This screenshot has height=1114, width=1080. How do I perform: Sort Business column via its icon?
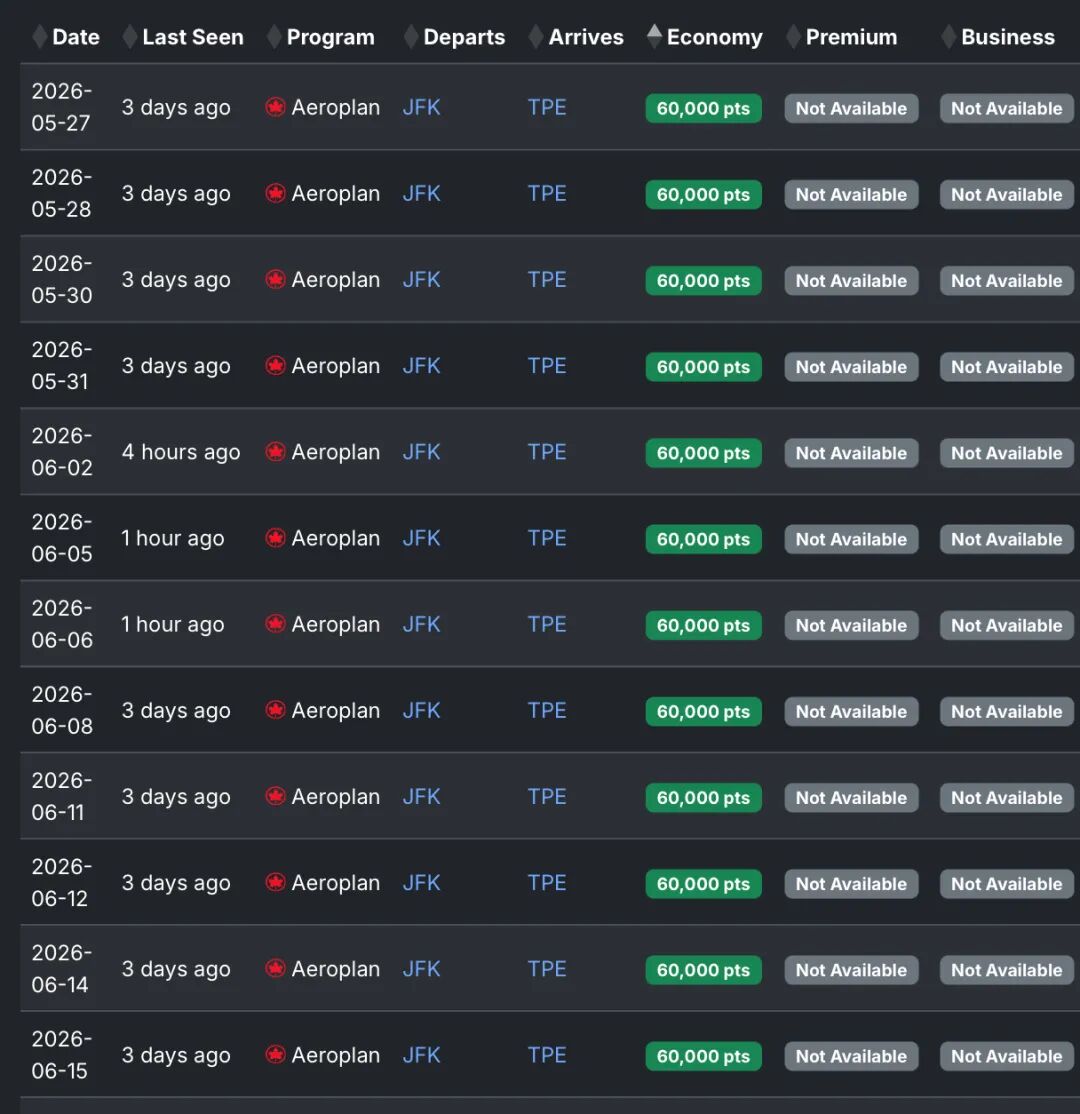point(948,37)
